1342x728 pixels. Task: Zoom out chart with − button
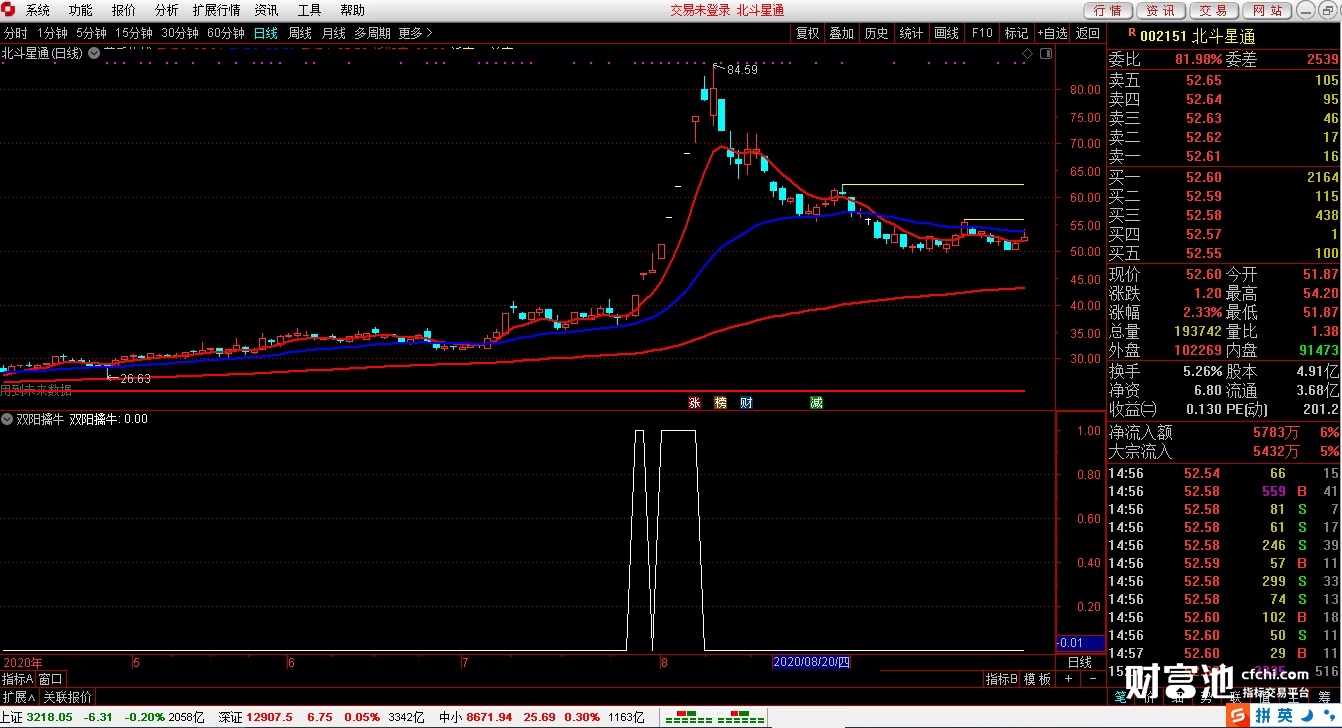[x=1091, y=679]
